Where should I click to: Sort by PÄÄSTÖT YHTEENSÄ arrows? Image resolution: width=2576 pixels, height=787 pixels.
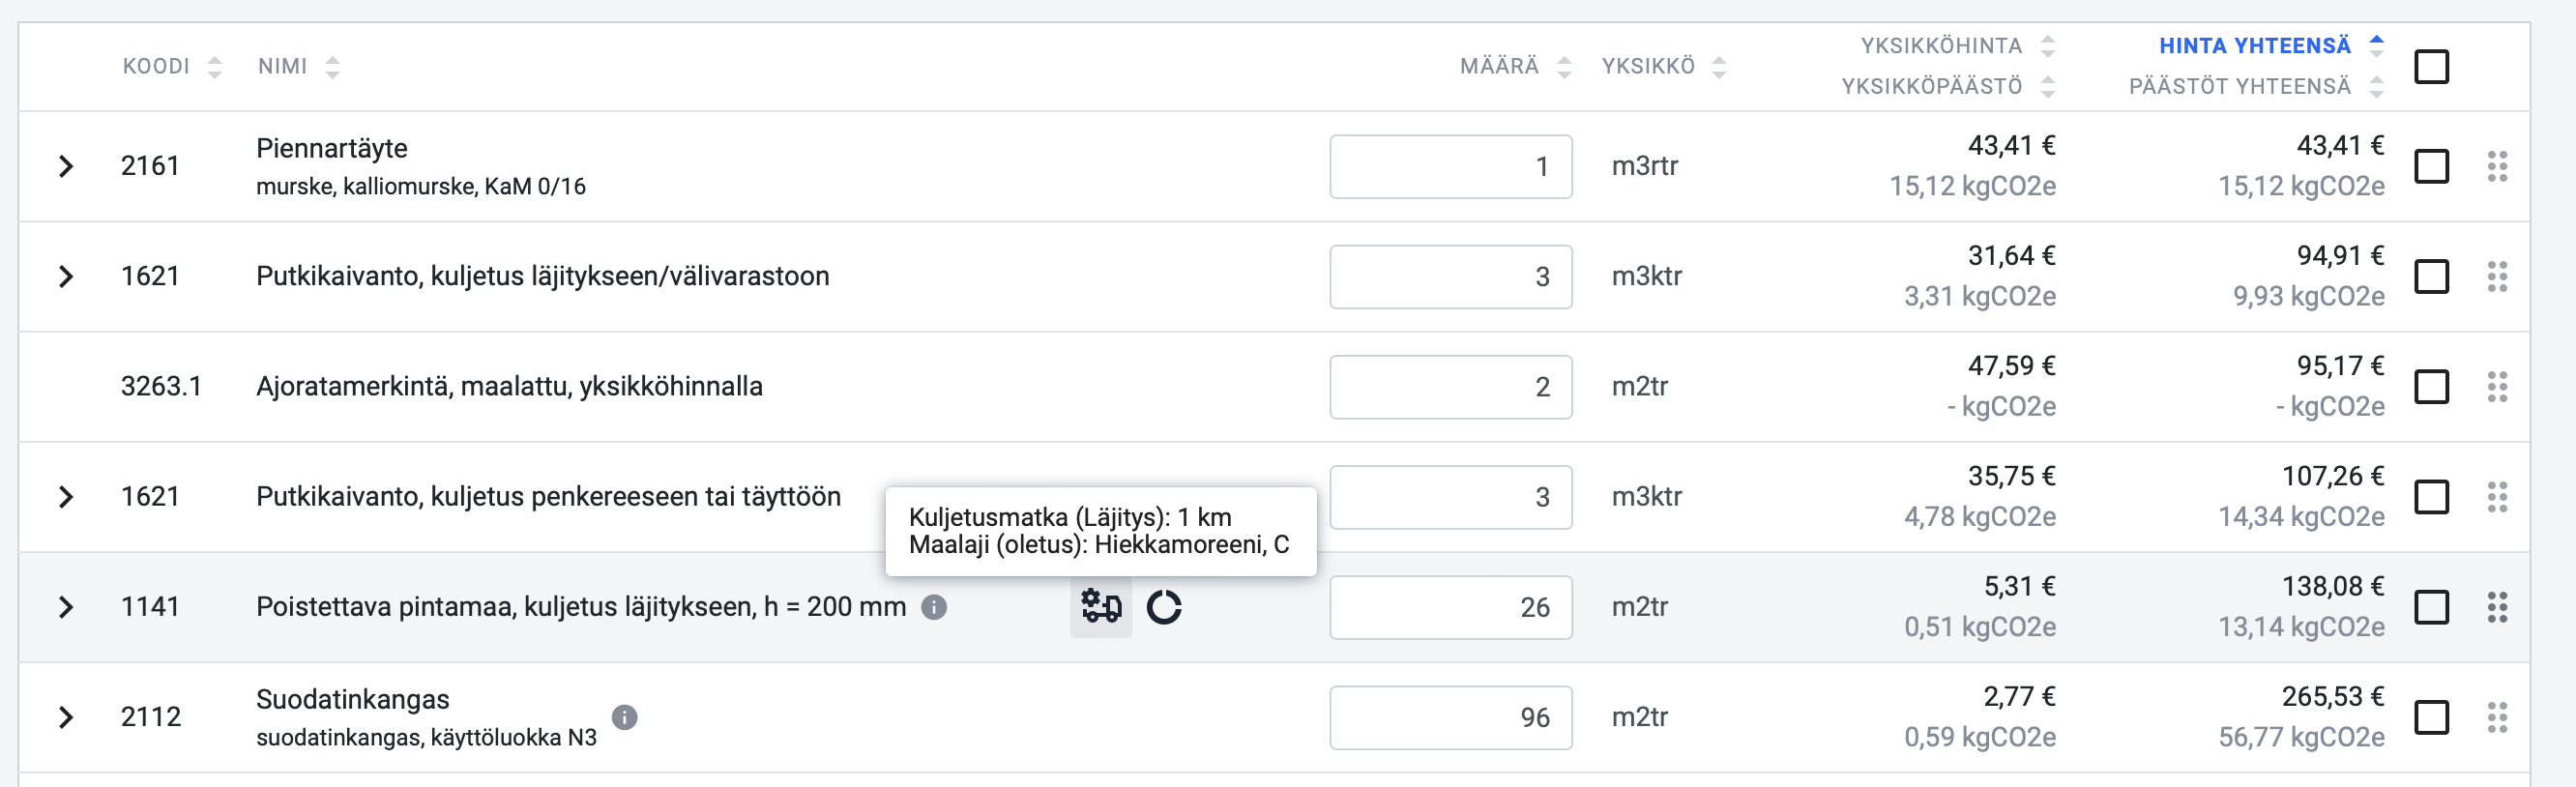(2376, 87)
